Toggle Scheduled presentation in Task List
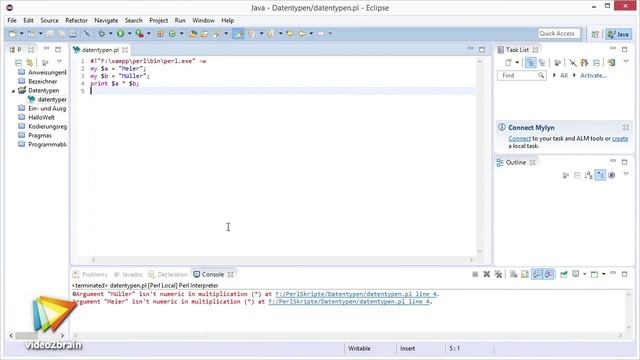Image resolution: width=640 pixels, height=360 pixels. point(542,62)
